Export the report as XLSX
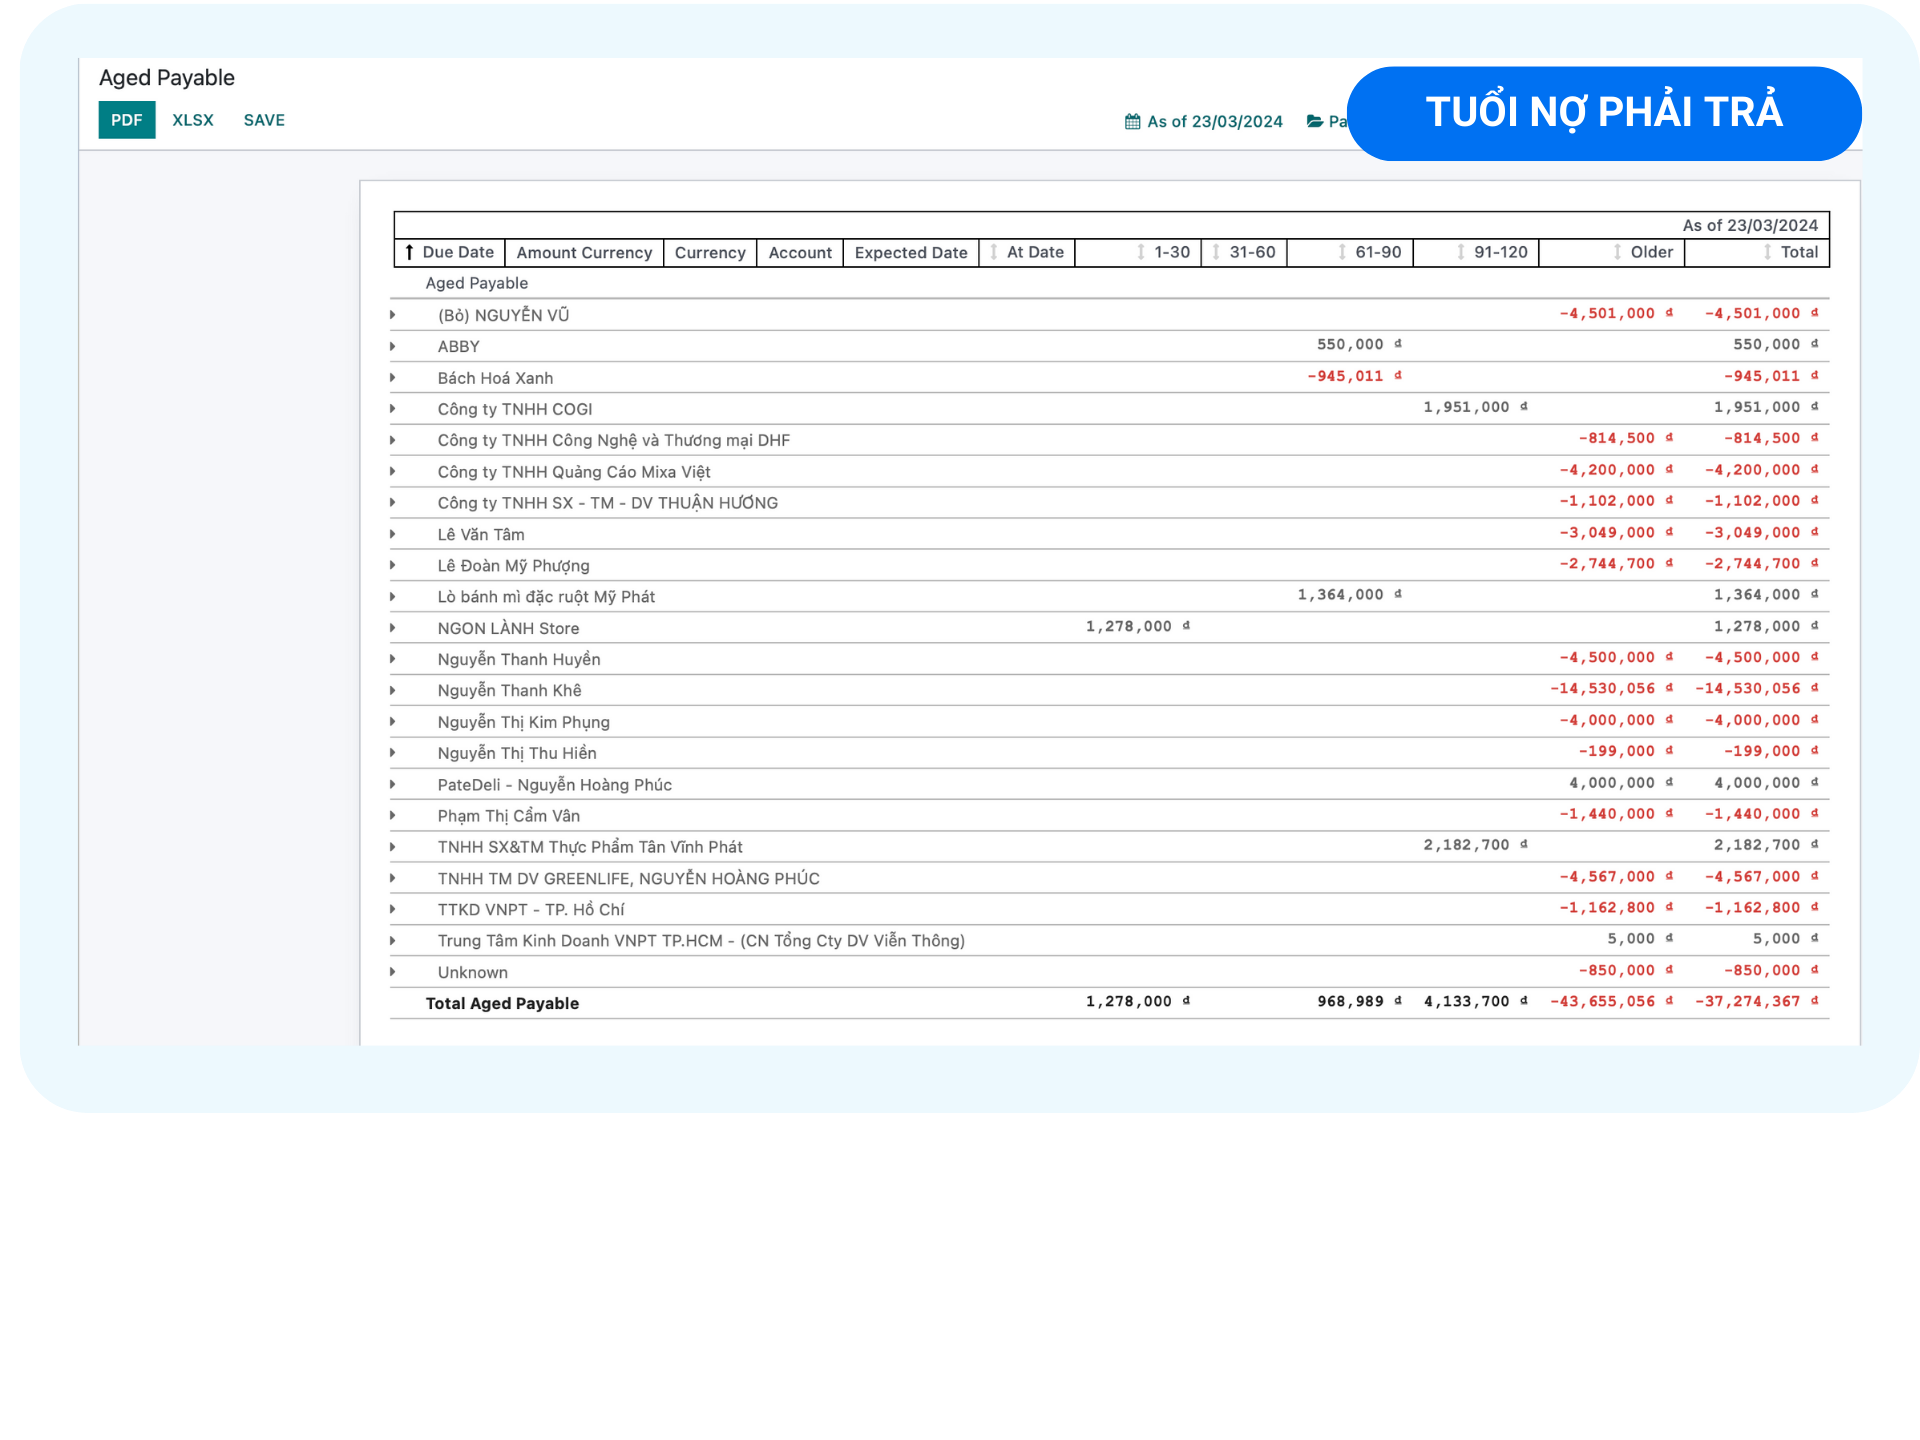 pos(193,120)
